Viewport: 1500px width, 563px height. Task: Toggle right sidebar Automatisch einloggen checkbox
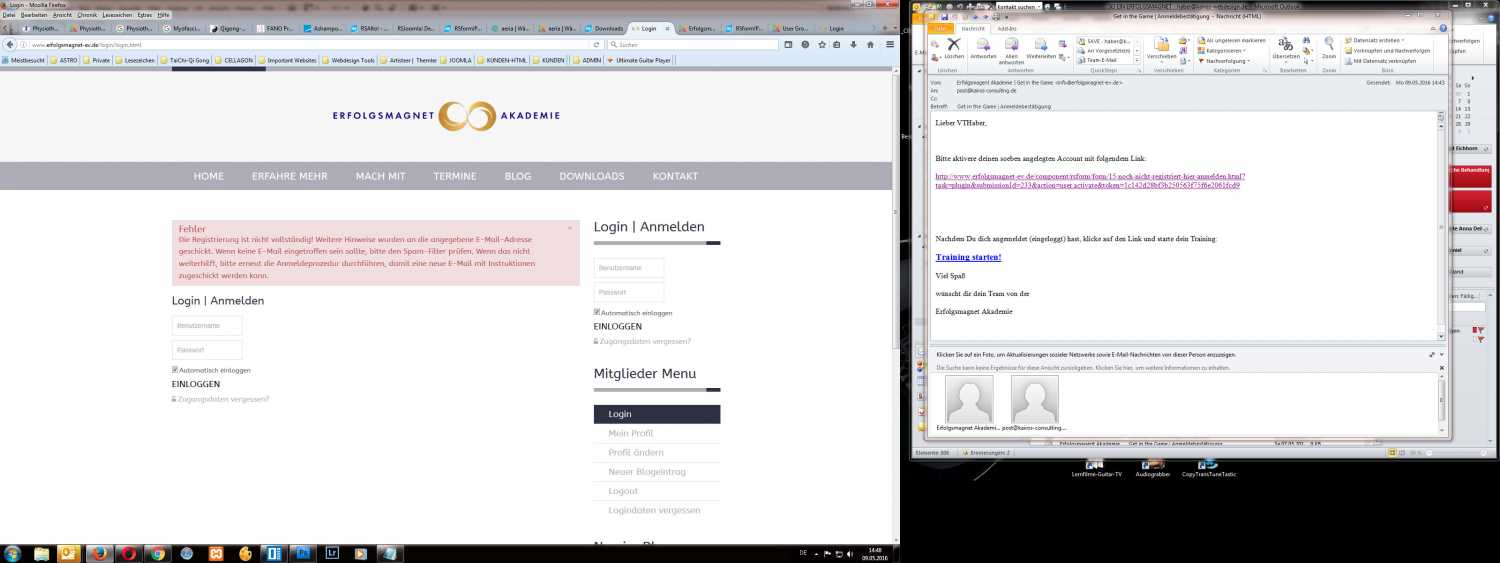pos(598,312)
